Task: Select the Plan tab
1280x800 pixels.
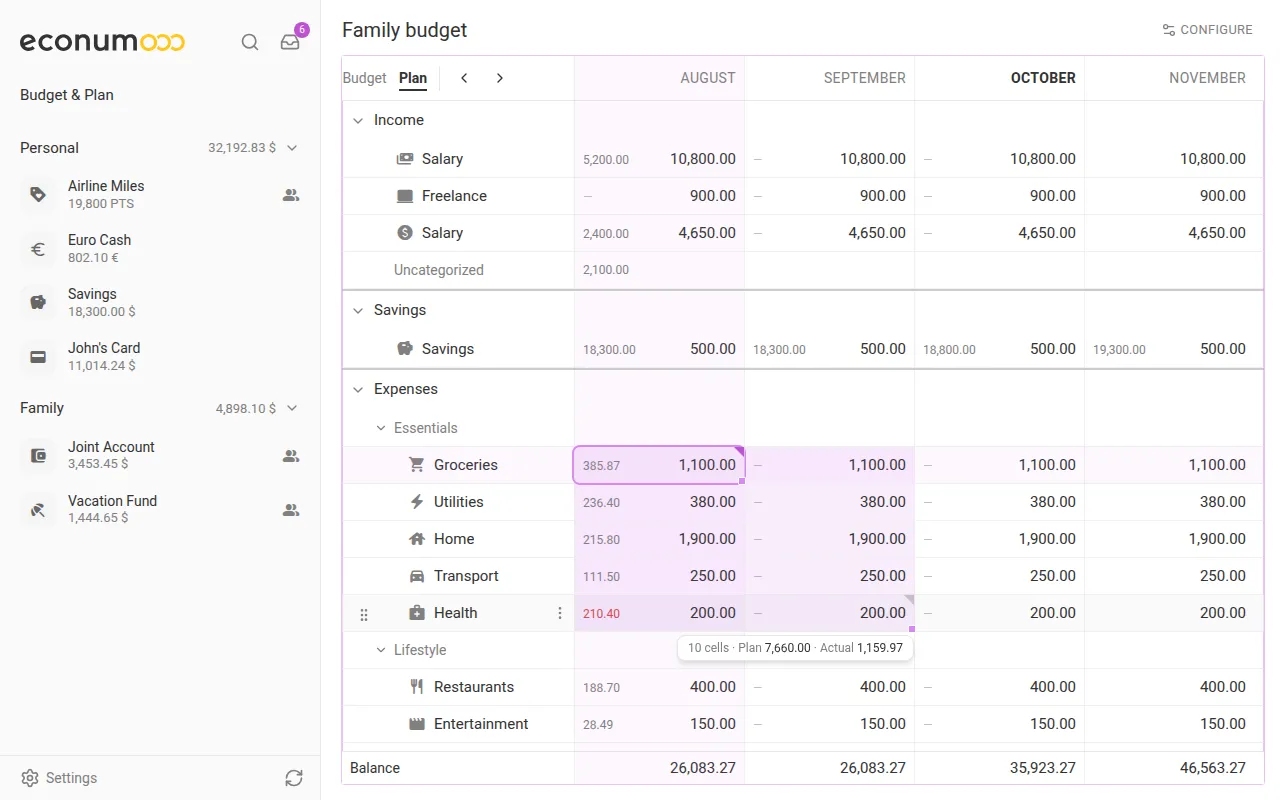Action: [x=413, y=78]
